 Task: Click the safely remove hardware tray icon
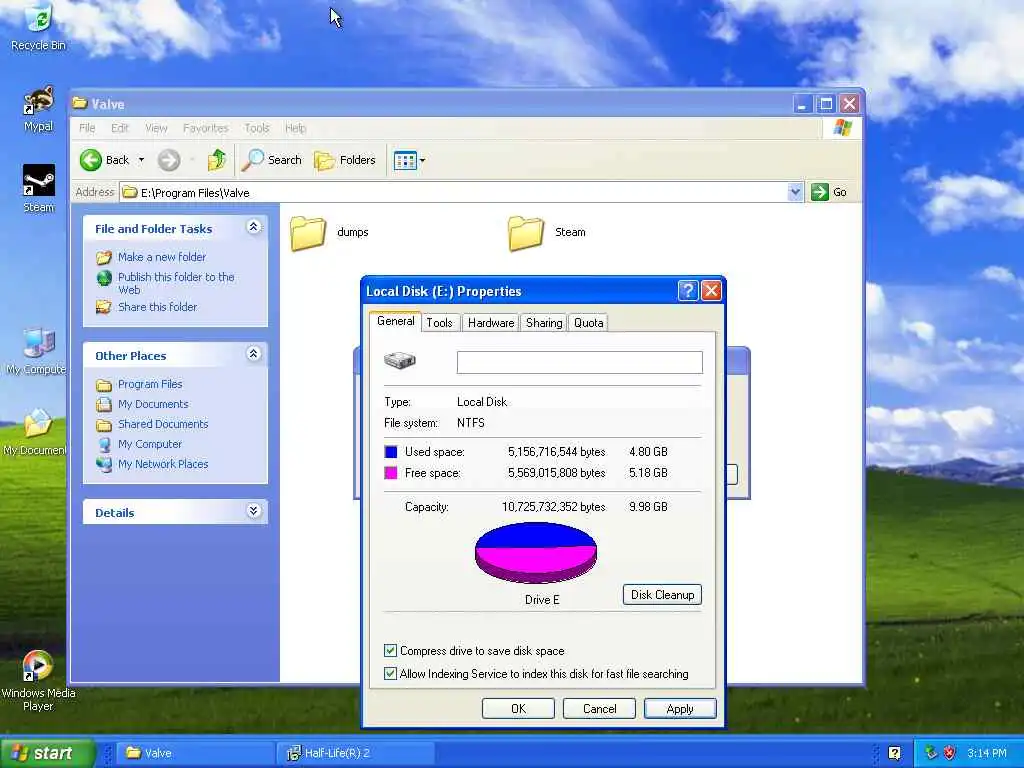(x=931, y=753)
